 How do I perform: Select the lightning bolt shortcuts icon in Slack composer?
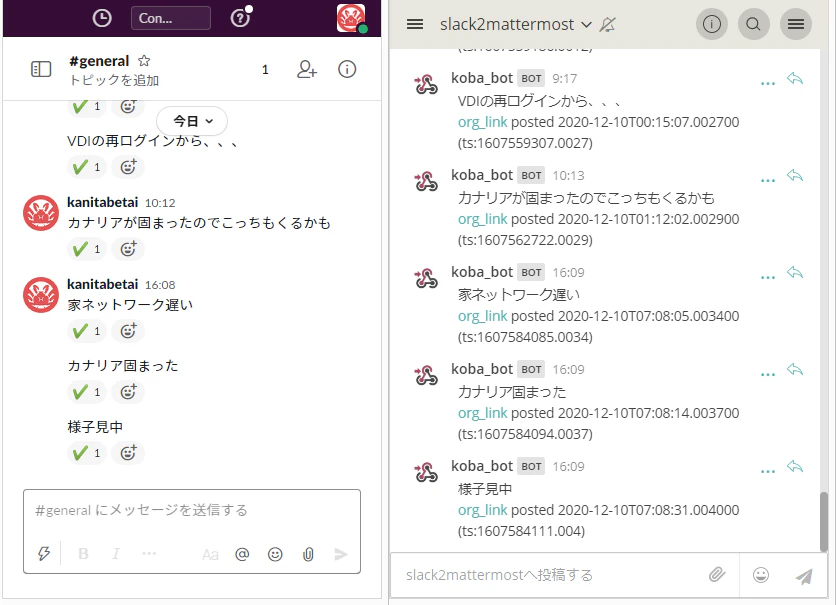[42, 553]
